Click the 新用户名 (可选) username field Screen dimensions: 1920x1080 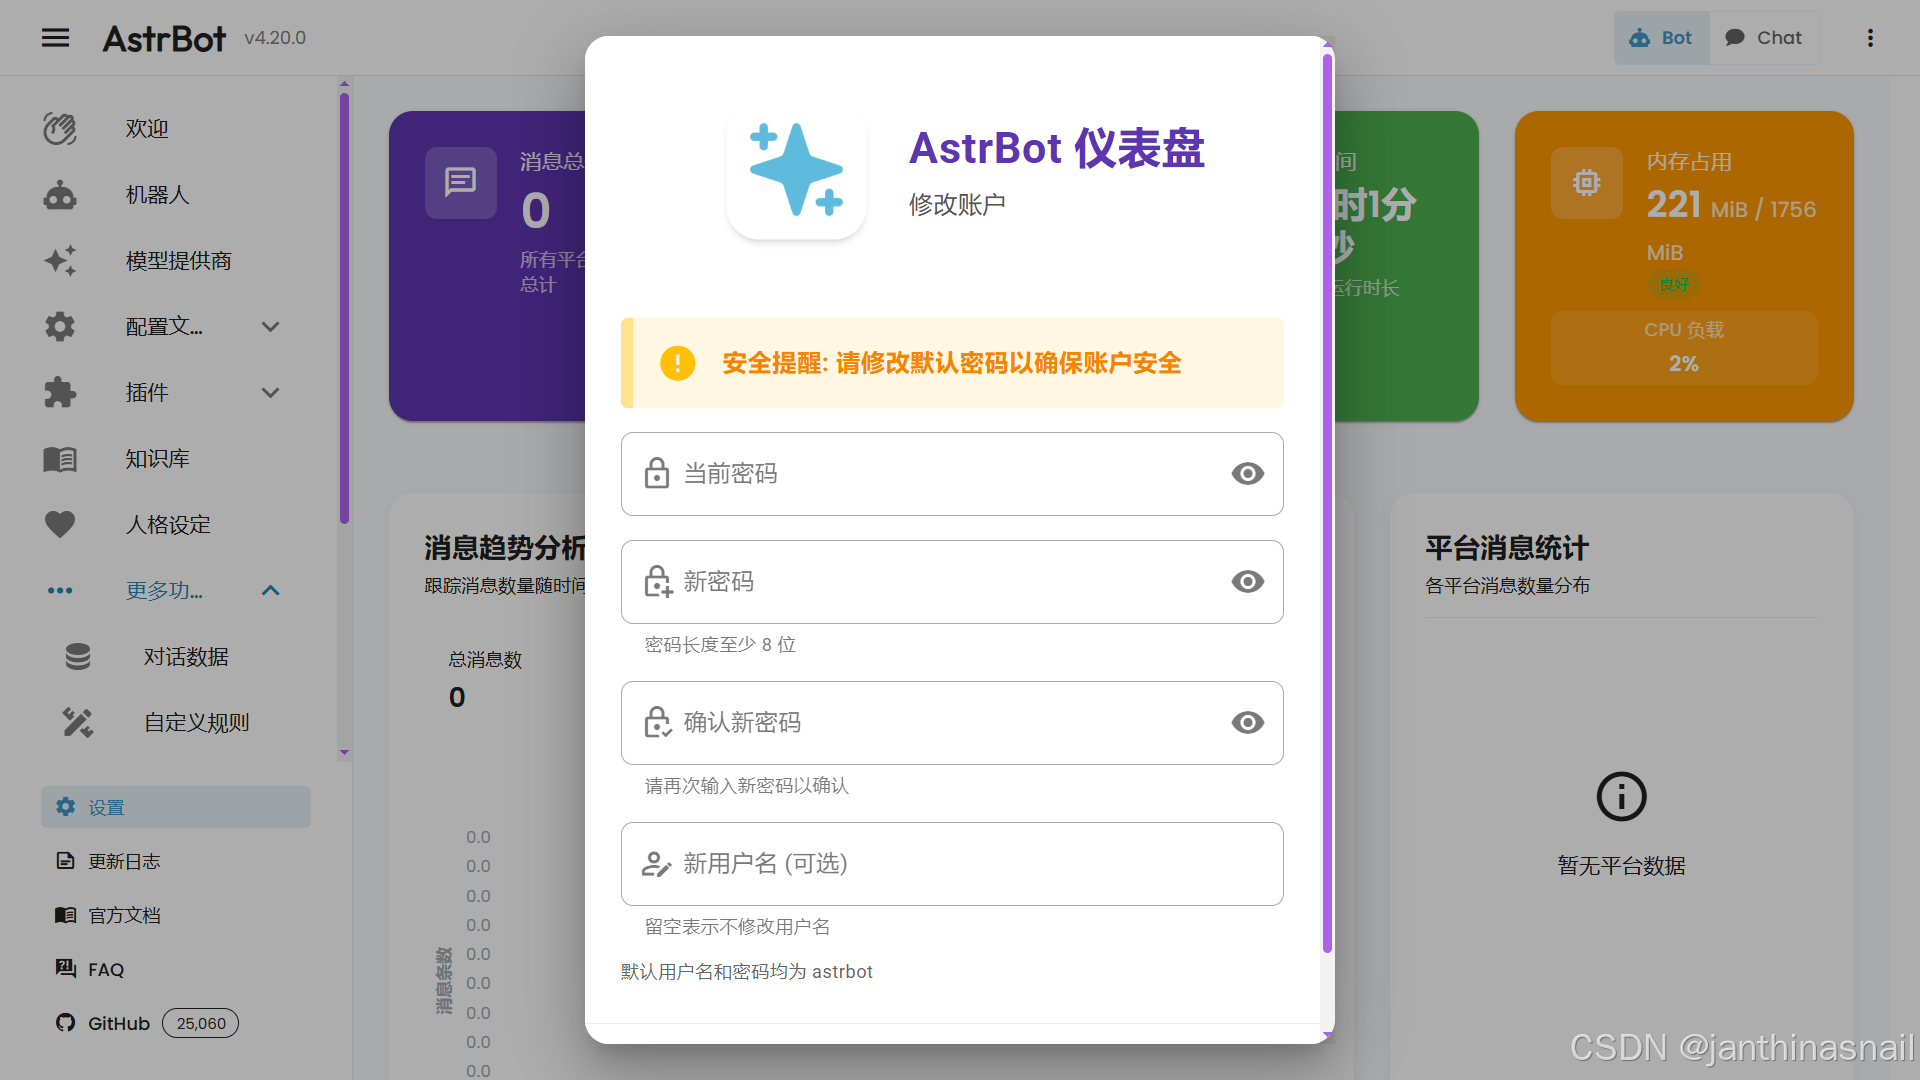pos(952,864)
